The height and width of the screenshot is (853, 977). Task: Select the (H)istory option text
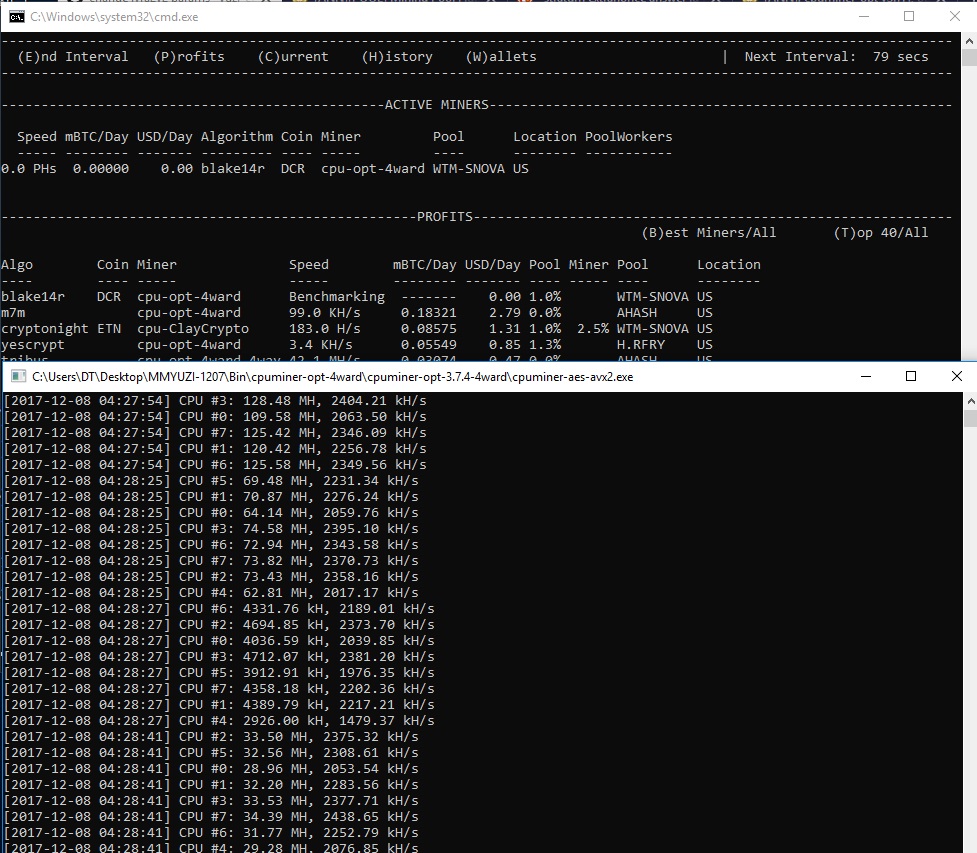397,57
